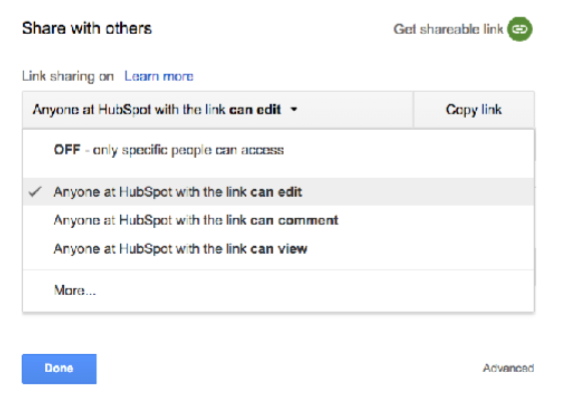
Task: Click the 'Share with others' heading
Action: 87,28
